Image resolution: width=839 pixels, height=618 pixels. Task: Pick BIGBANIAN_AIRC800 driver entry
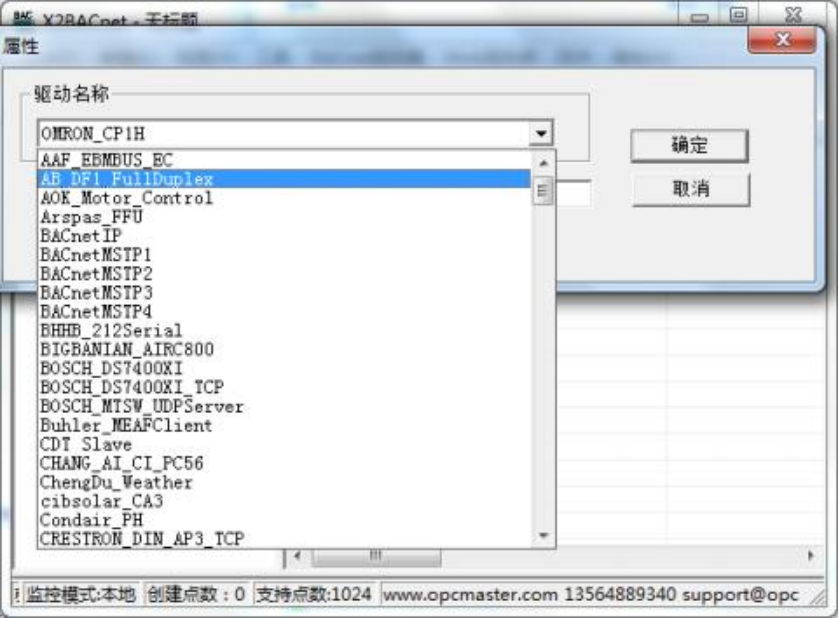tap(284, 349)
